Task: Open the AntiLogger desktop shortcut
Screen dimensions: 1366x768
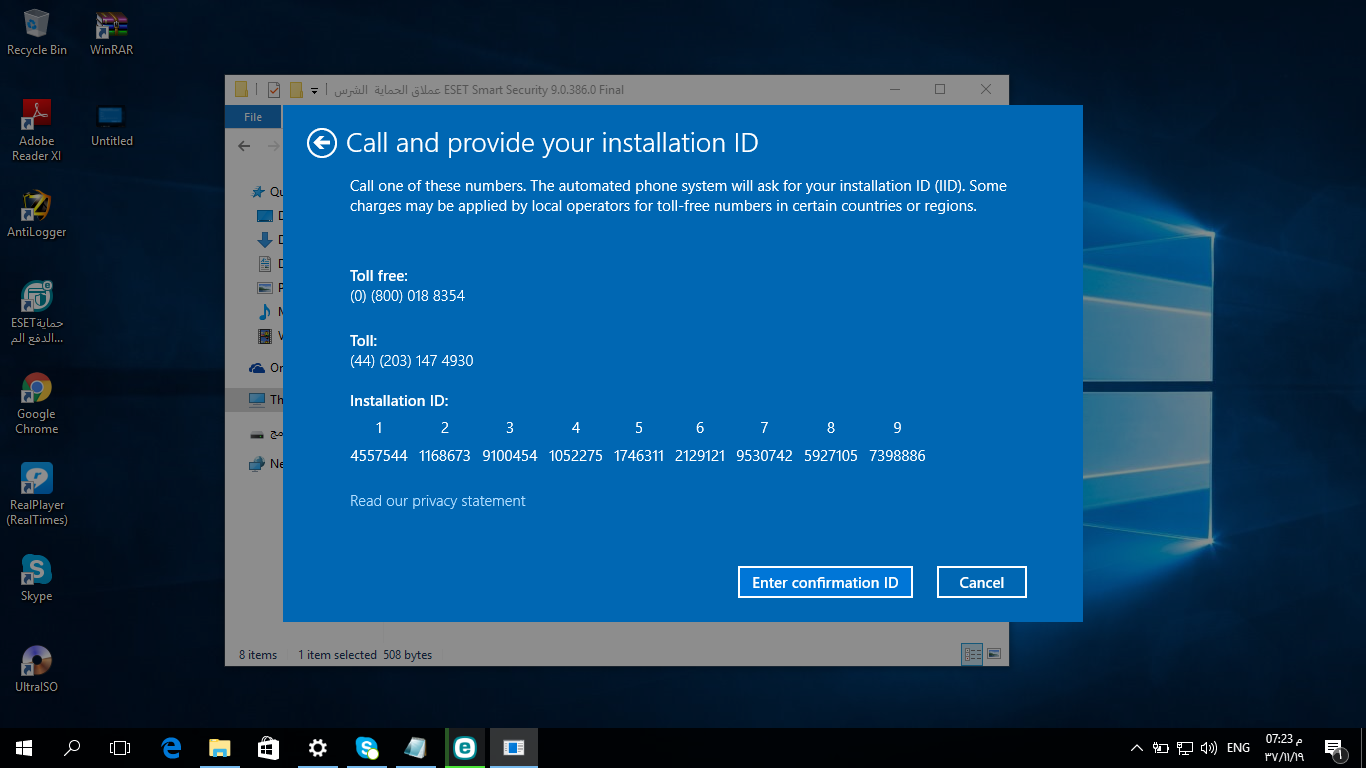Action: click(x=37, y=214)
